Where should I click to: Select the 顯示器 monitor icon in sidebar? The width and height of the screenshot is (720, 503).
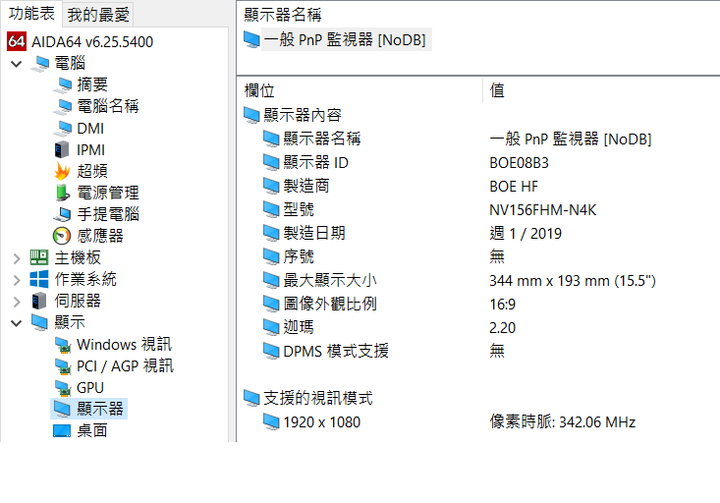pos(62,408)
